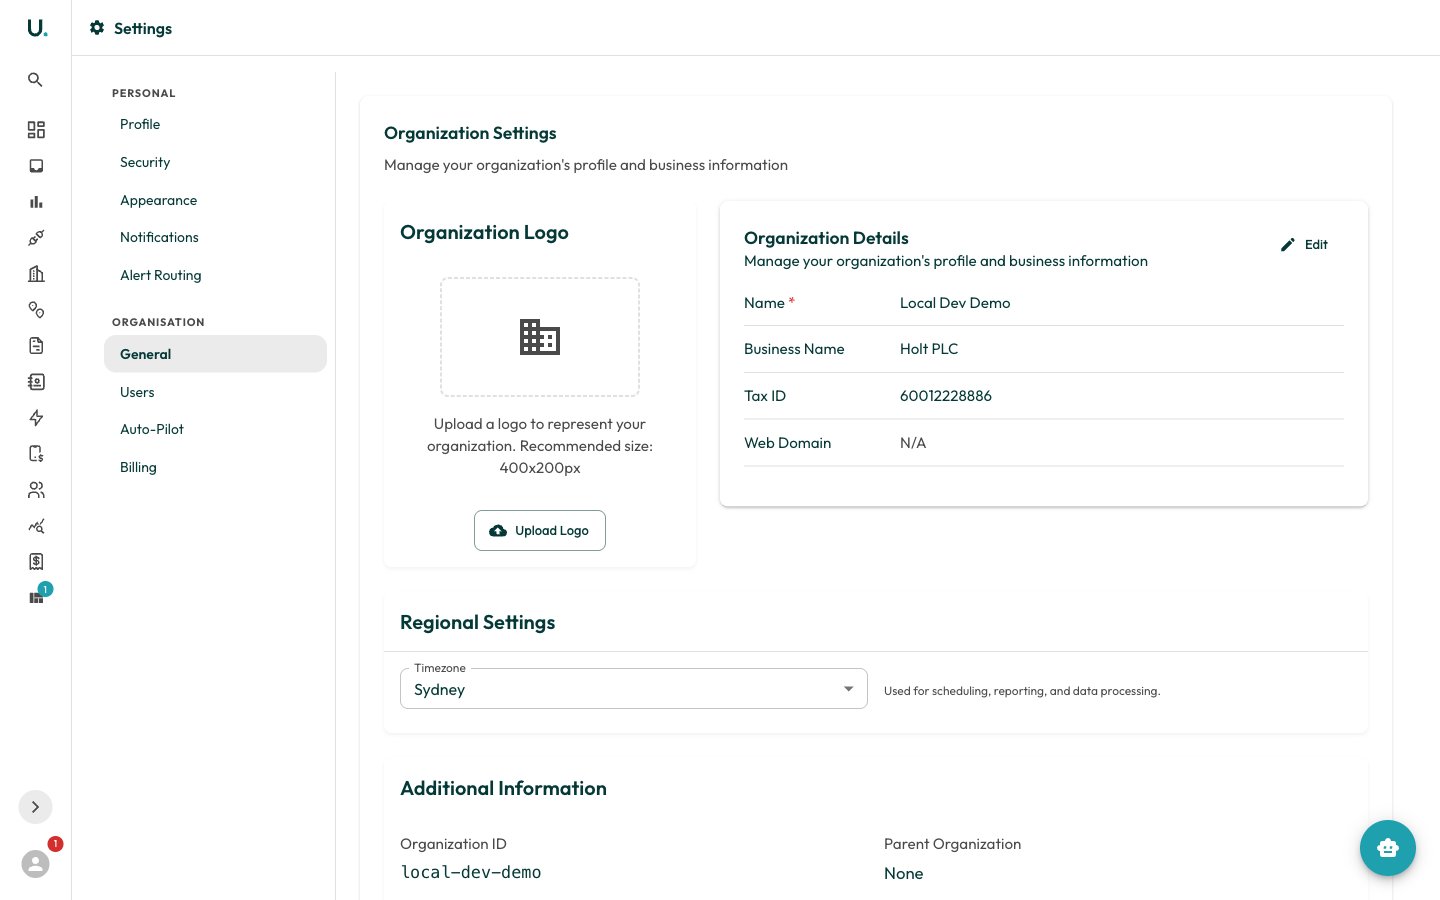Open the lightning bolt icon
Screen dimensions: 1440x900
click(x=36, y=418)
